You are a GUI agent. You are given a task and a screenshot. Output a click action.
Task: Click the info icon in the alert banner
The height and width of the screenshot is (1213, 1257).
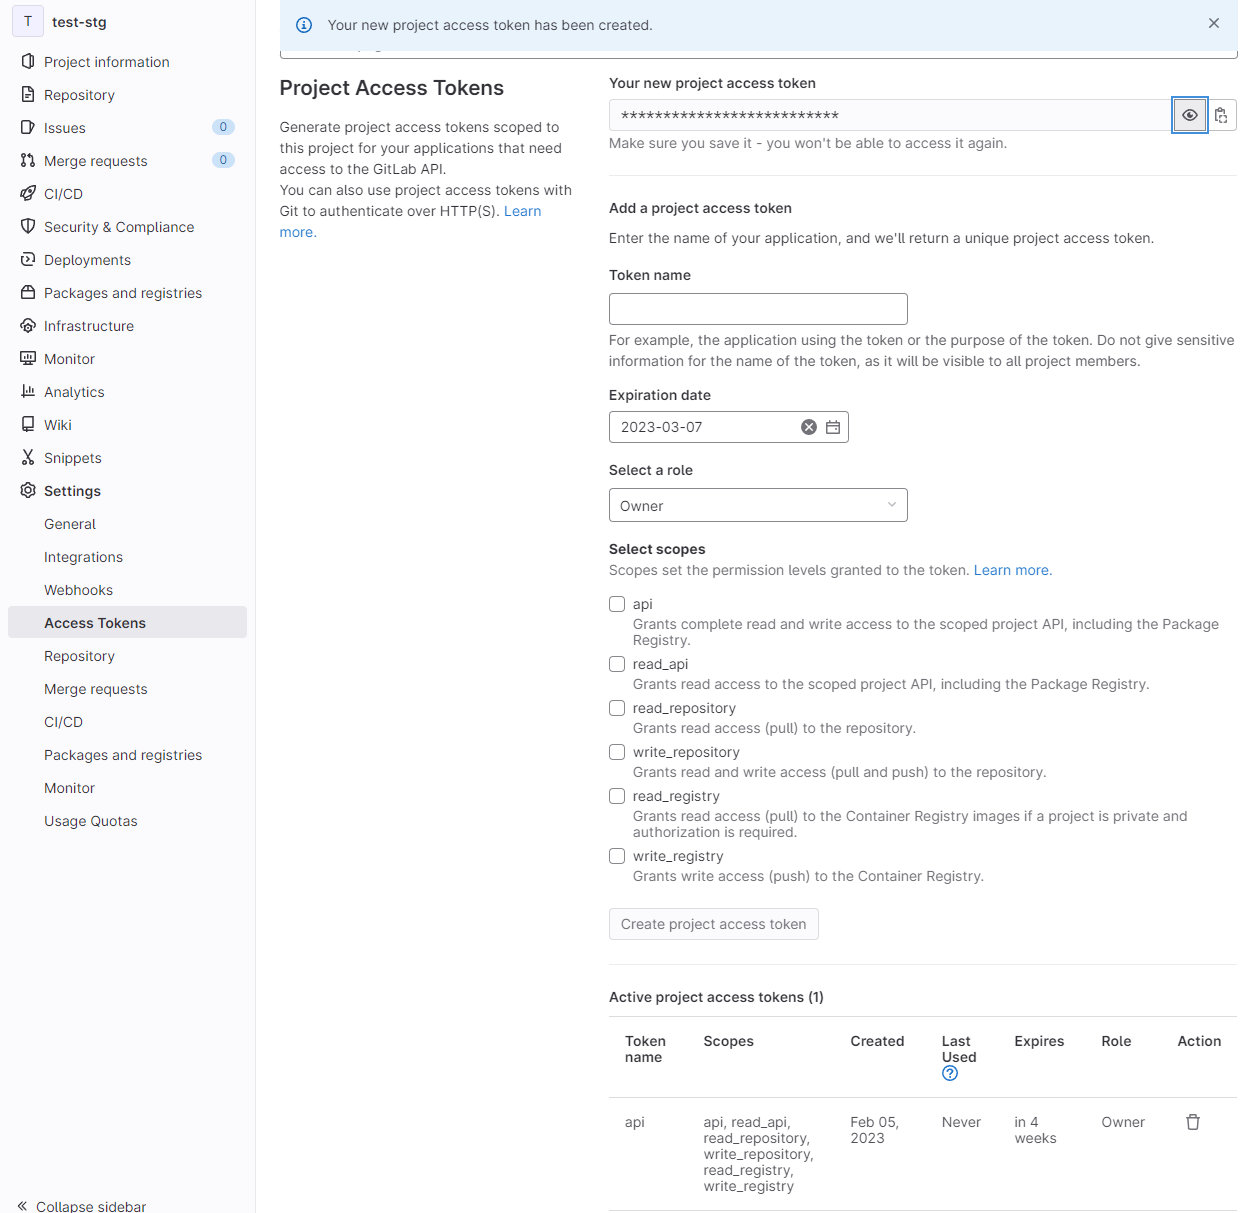[304, 25]
